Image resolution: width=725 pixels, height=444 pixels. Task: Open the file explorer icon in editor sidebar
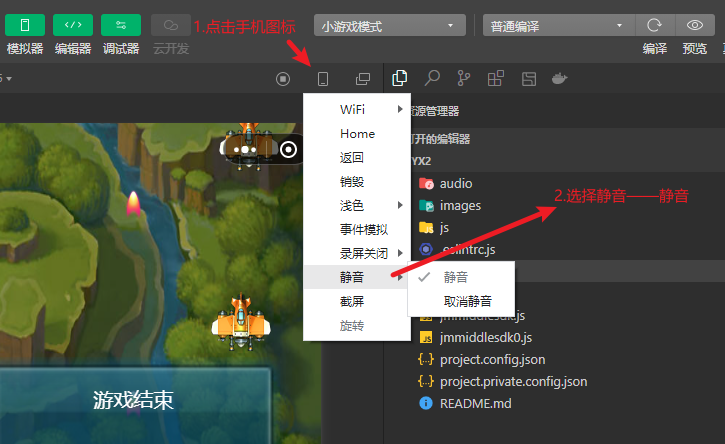399,78
